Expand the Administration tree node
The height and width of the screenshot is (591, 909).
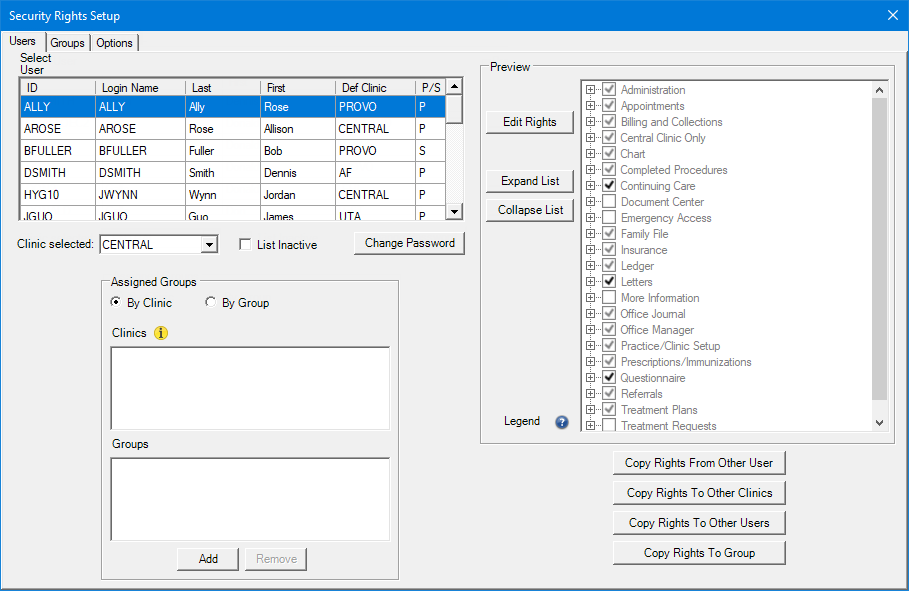click(x=590, y=90)
